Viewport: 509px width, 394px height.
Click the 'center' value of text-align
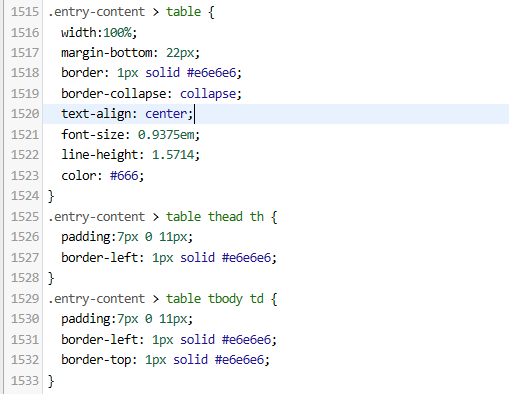click(166, 114)
